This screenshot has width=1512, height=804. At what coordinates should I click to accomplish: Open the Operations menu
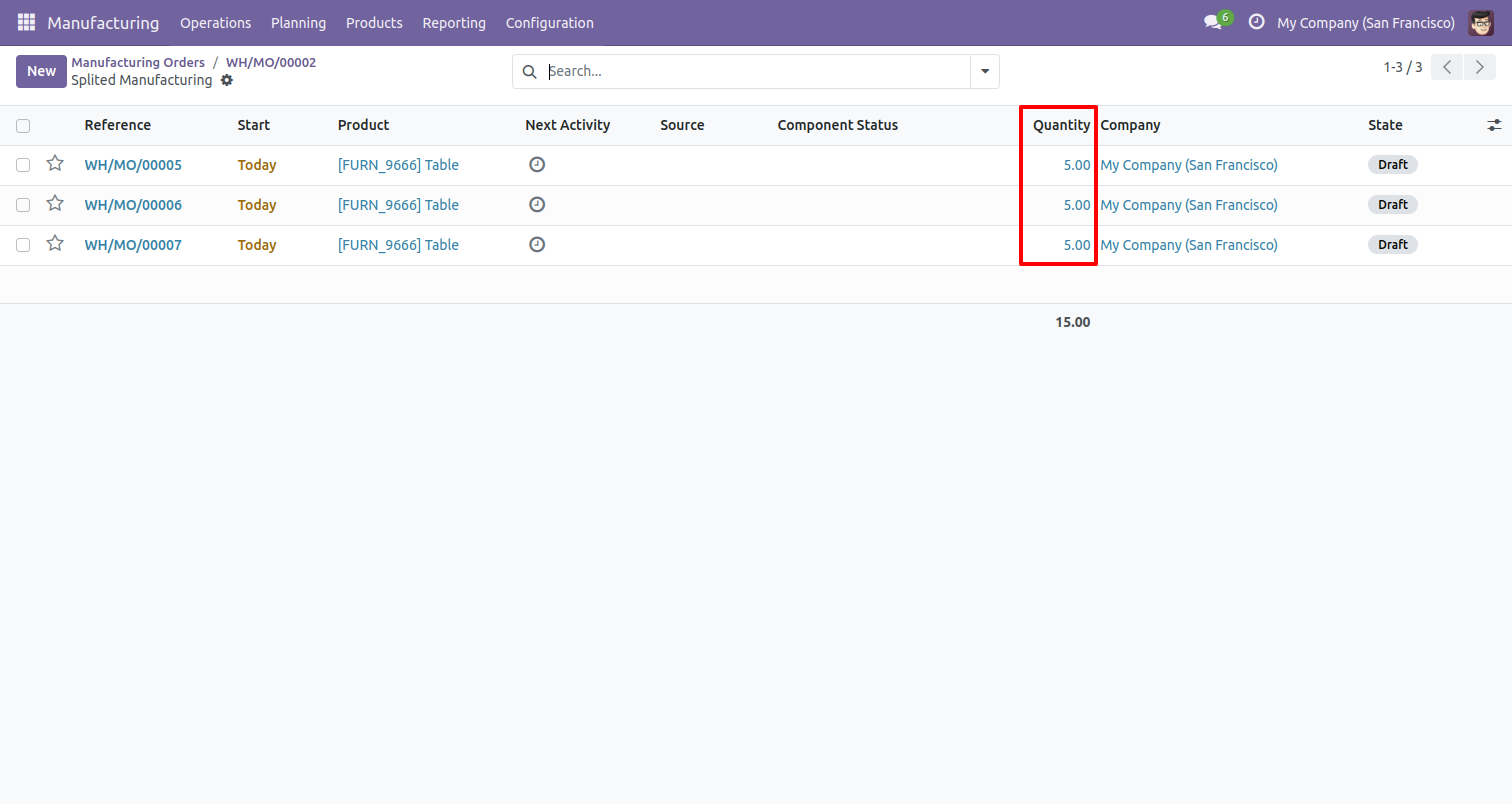(x=215, y=23)
